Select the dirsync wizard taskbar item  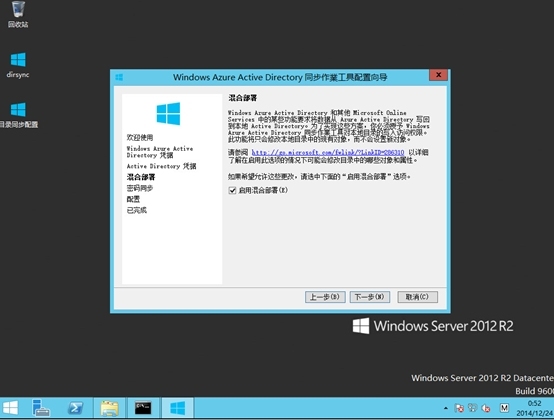(177, 408)
